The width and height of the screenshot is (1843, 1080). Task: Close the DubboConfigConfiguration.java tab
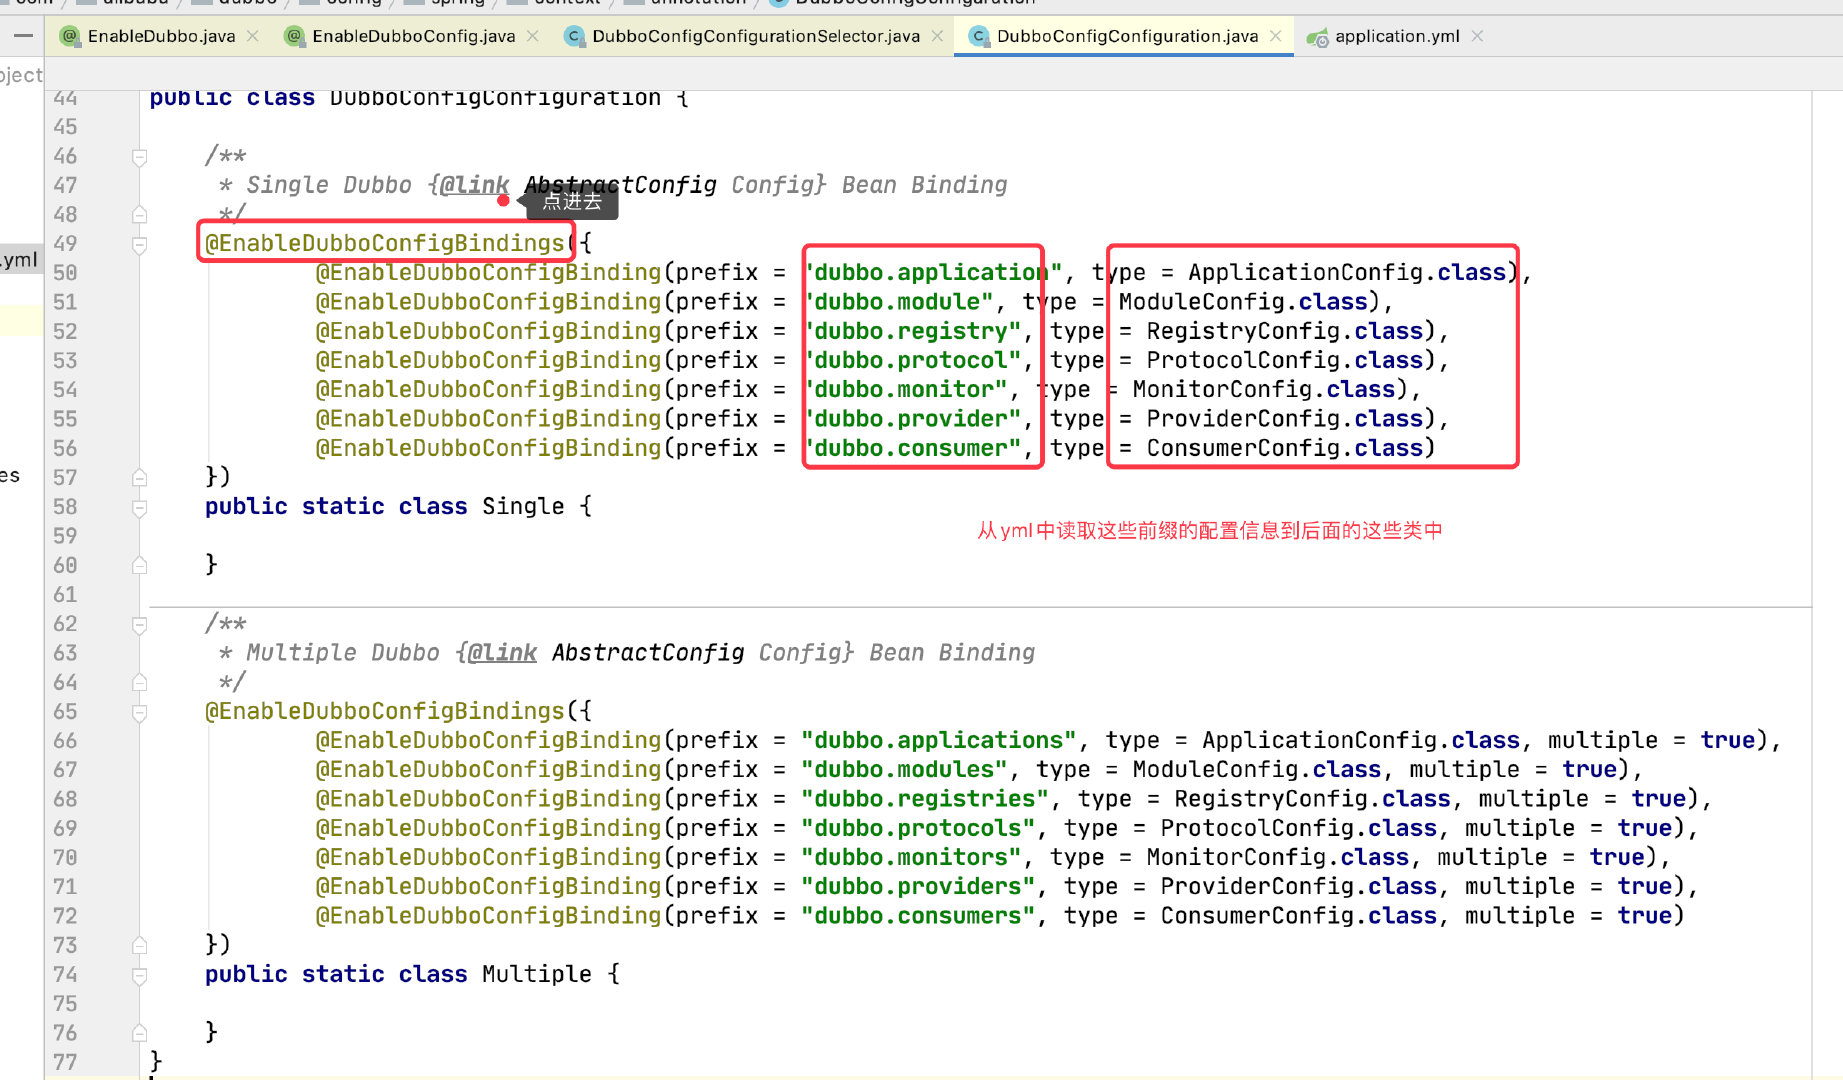pos(1276,36)
